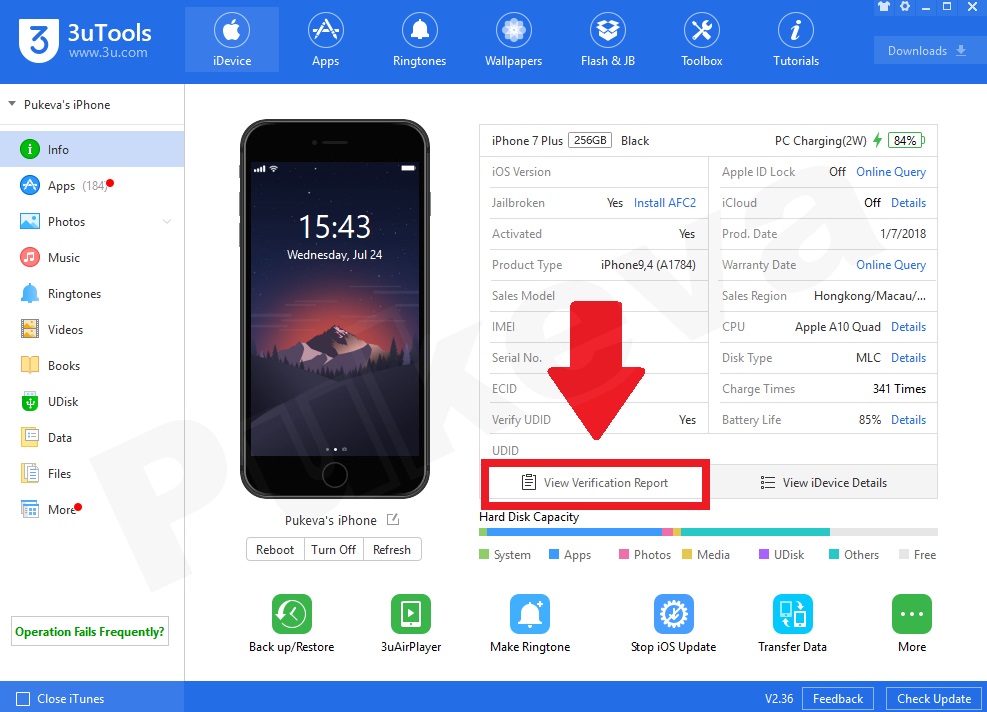Open the iDevice tab icon
Image resolution: width=987 pixels, height=712 pixels.
[x=232, y=30]
